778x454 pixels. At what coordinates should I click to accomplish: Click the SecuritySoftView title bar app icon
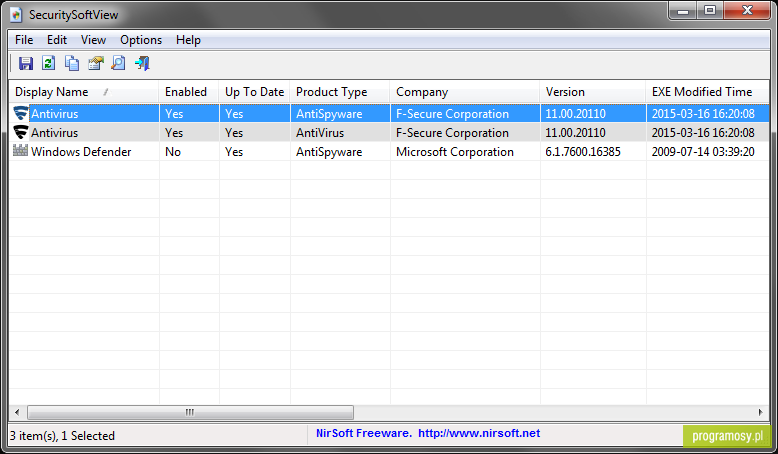[x=16, y=14]
